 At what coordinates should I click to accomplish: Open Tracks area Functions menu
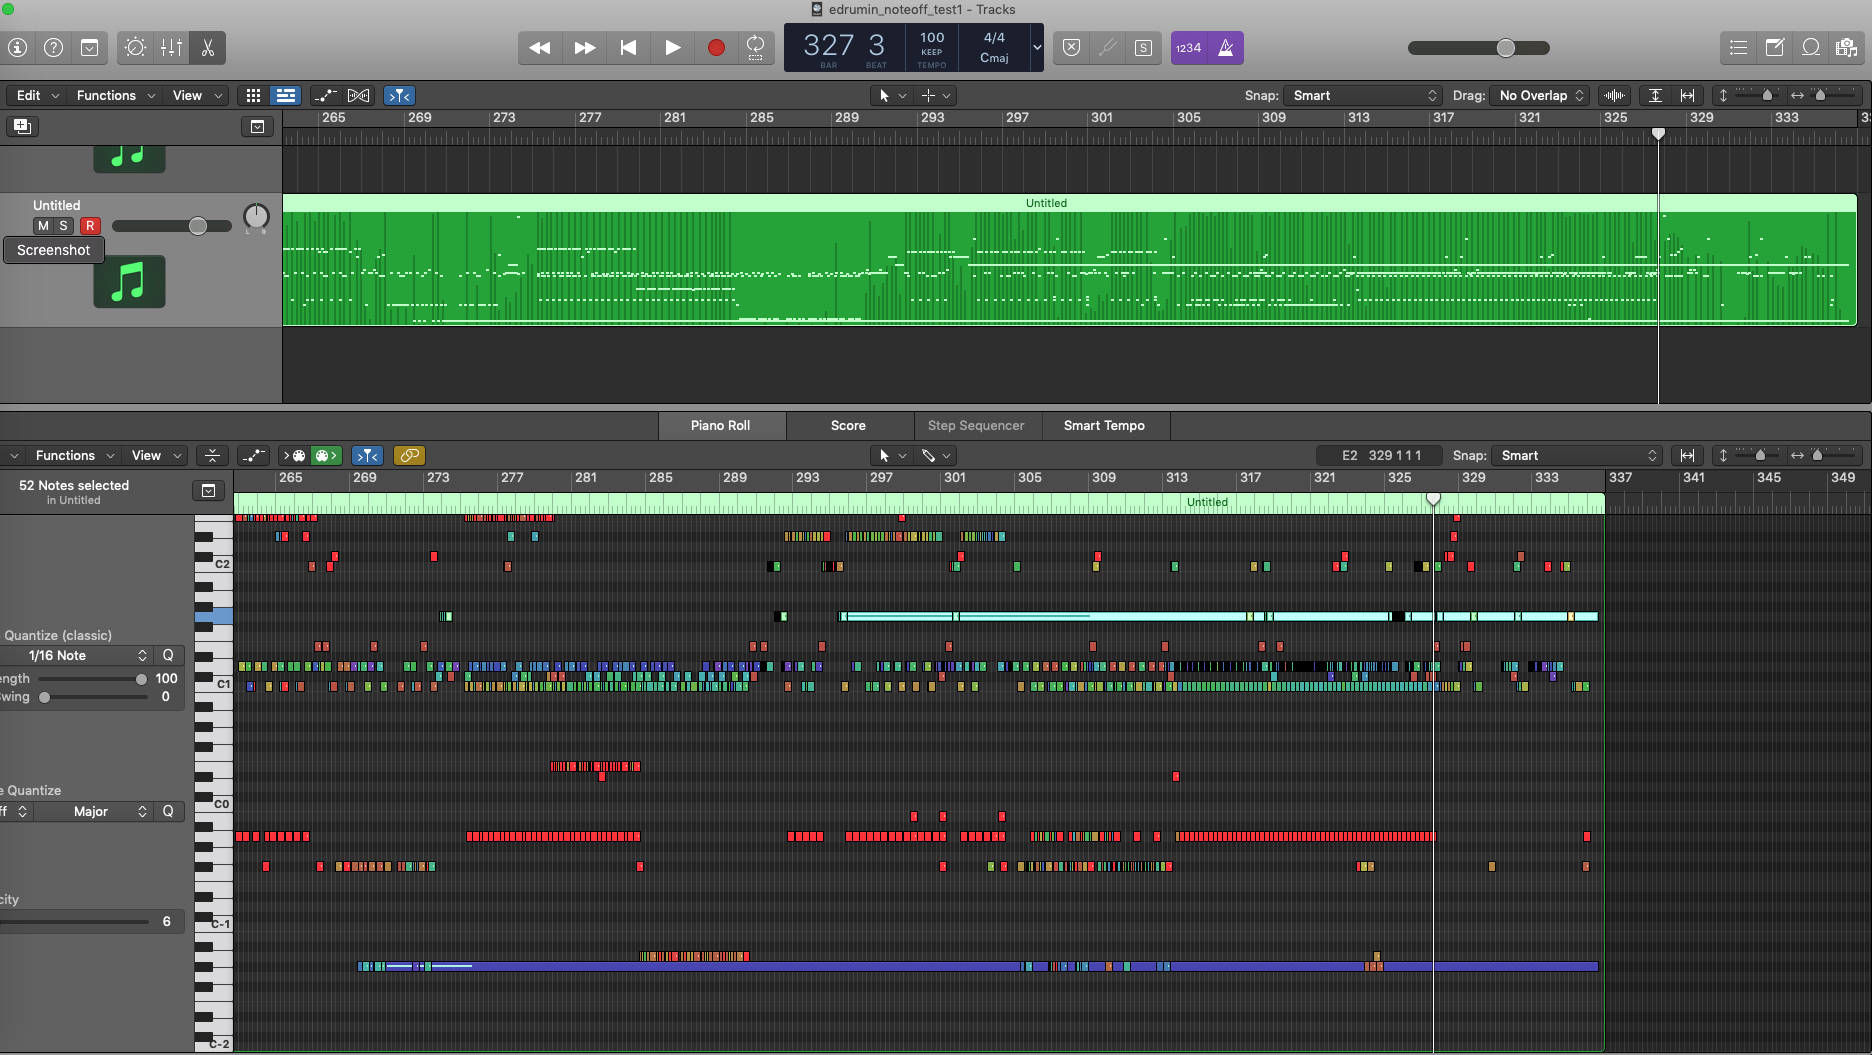(x=115, y=95)
